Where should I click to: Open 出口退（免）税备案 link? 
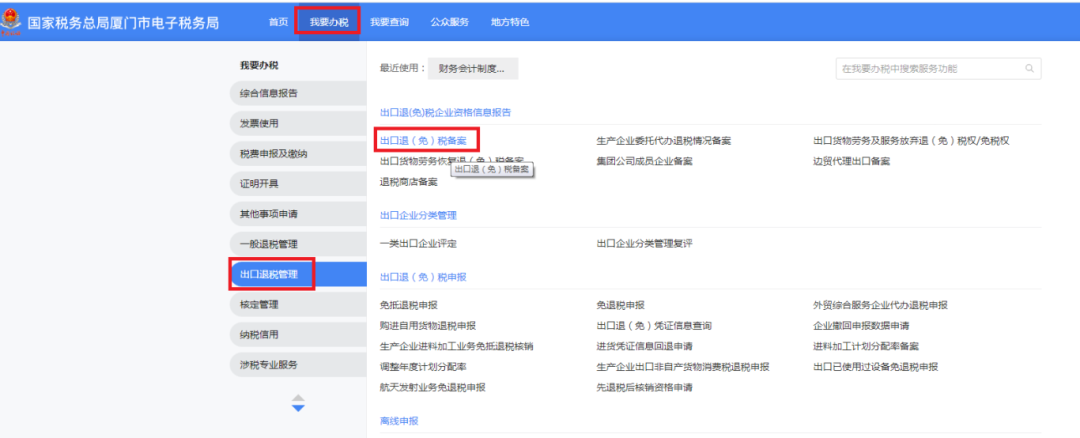coord(423,140)
